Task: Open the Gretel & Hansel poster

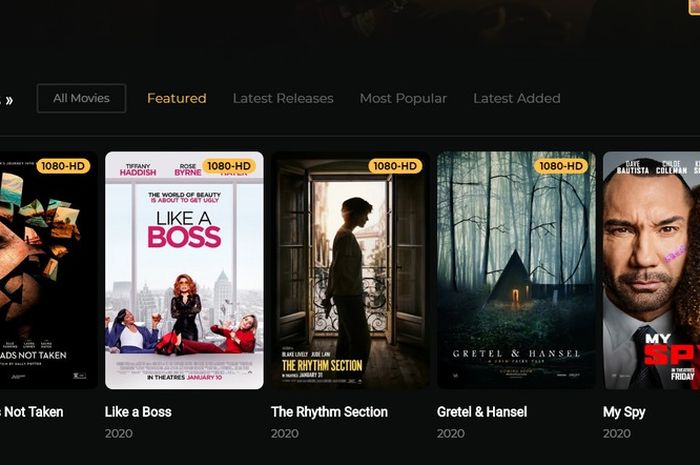Action: tap(517, 270)
